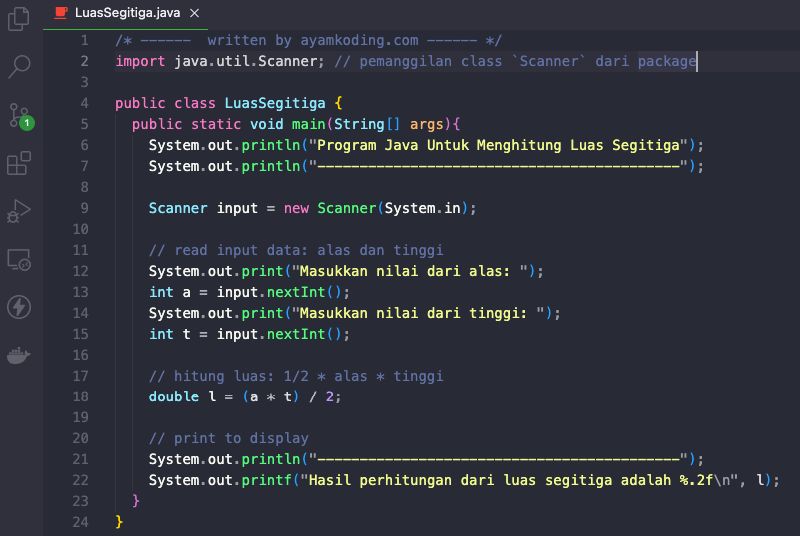Click 'nextInt' call on line 15
The width and height of the screenshot is (800, 536).
[296, 334]
